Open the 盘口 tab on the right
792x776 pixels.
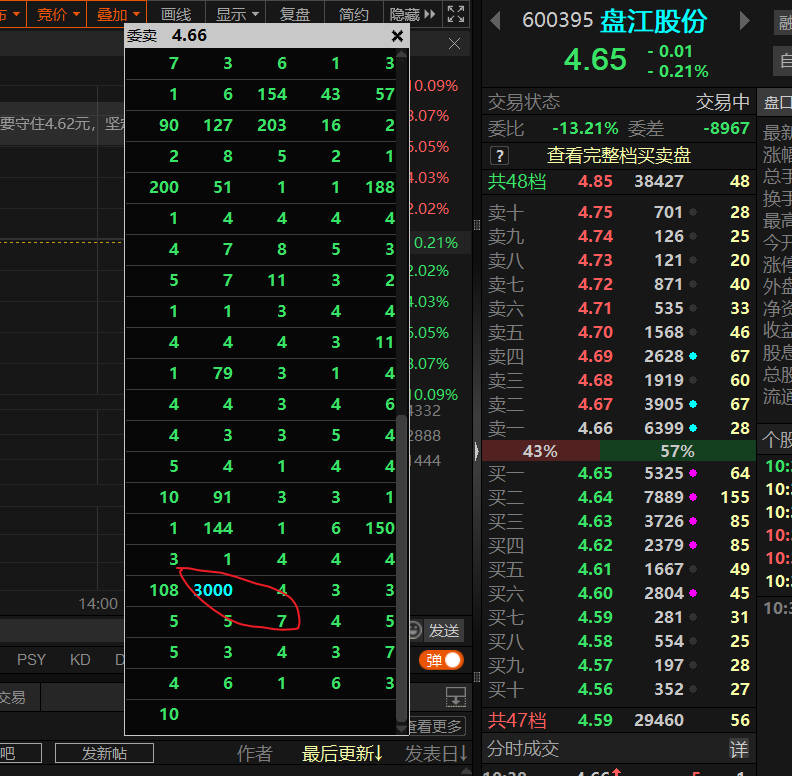(x=777, y=103)
